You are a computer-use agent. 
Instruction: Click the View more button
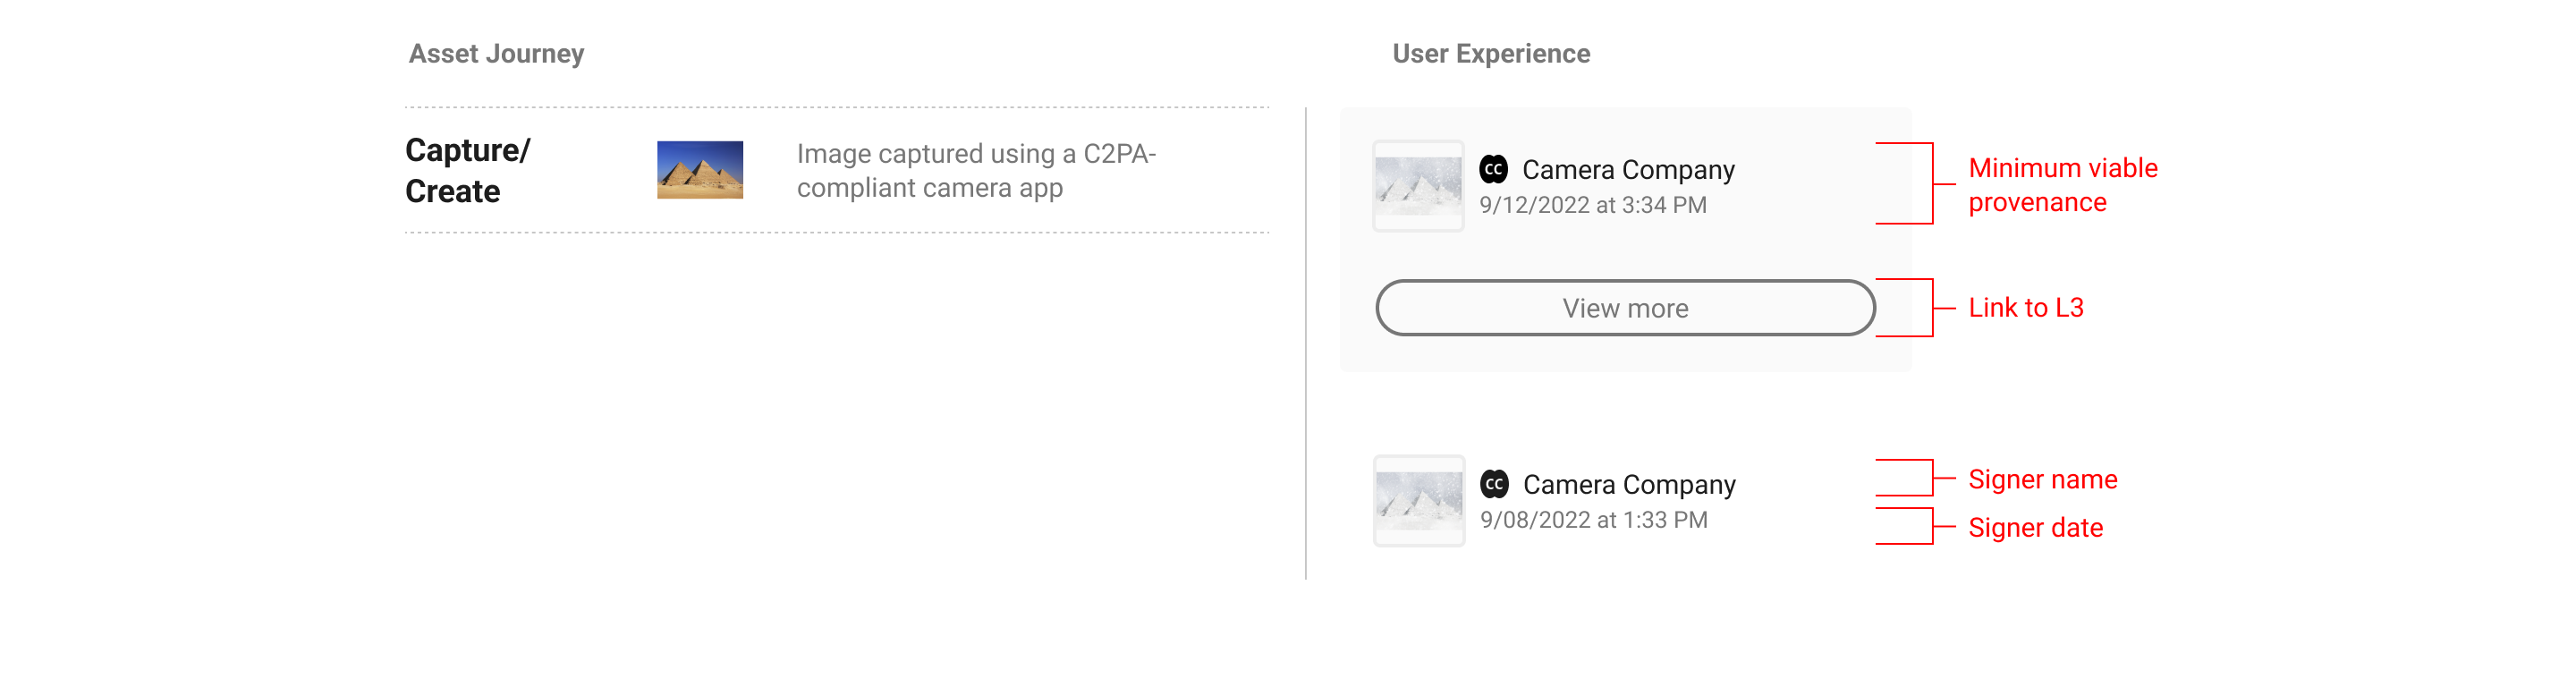tap(1625, 308)
